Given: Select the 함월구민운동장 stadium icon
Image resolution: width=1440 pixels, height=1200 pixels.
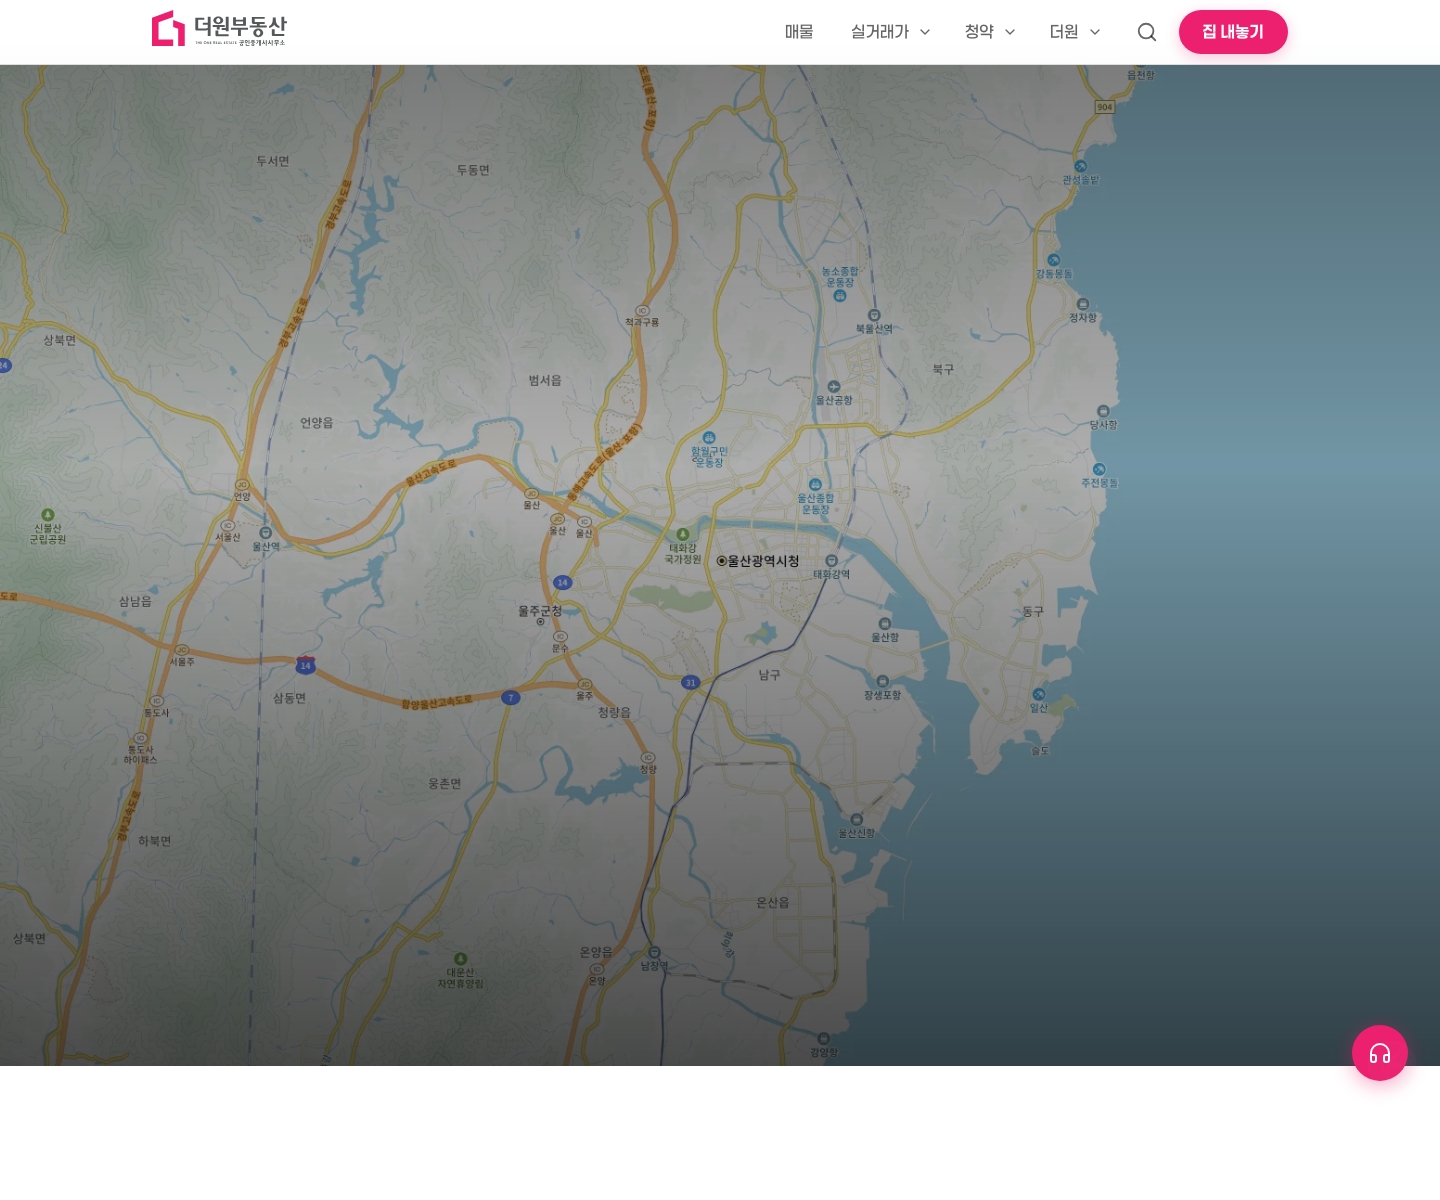Looking at the screenshot, I should pyautogui.click(x=709, y=438).
